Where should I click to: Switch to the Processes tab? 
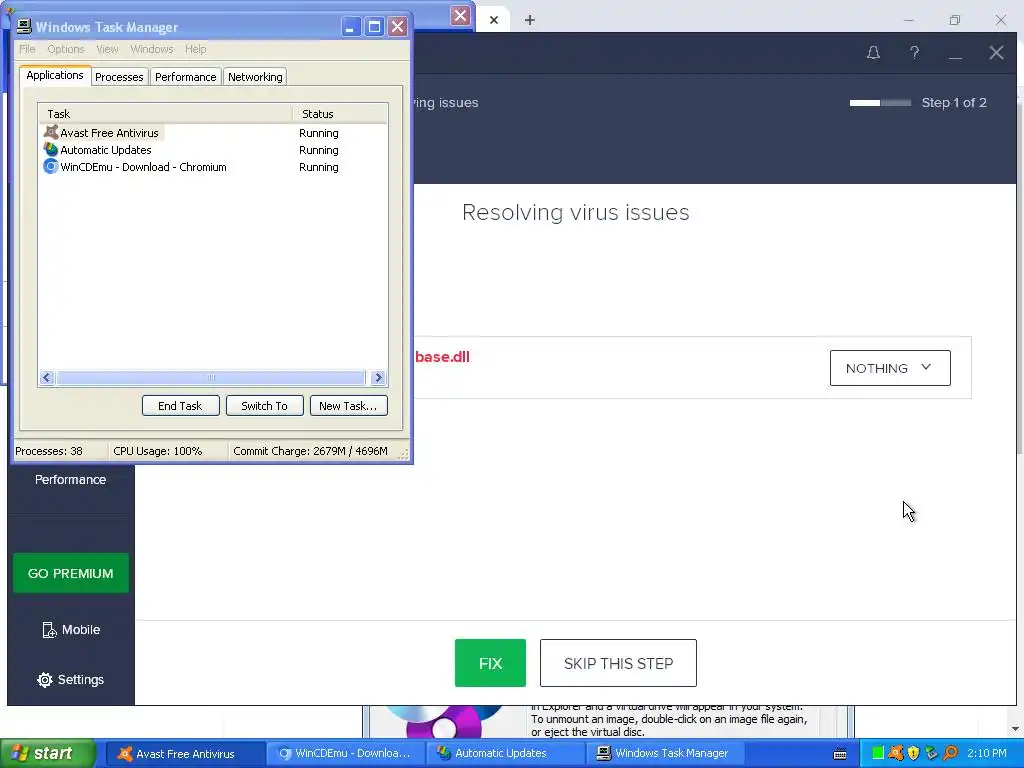coord(119,76)
